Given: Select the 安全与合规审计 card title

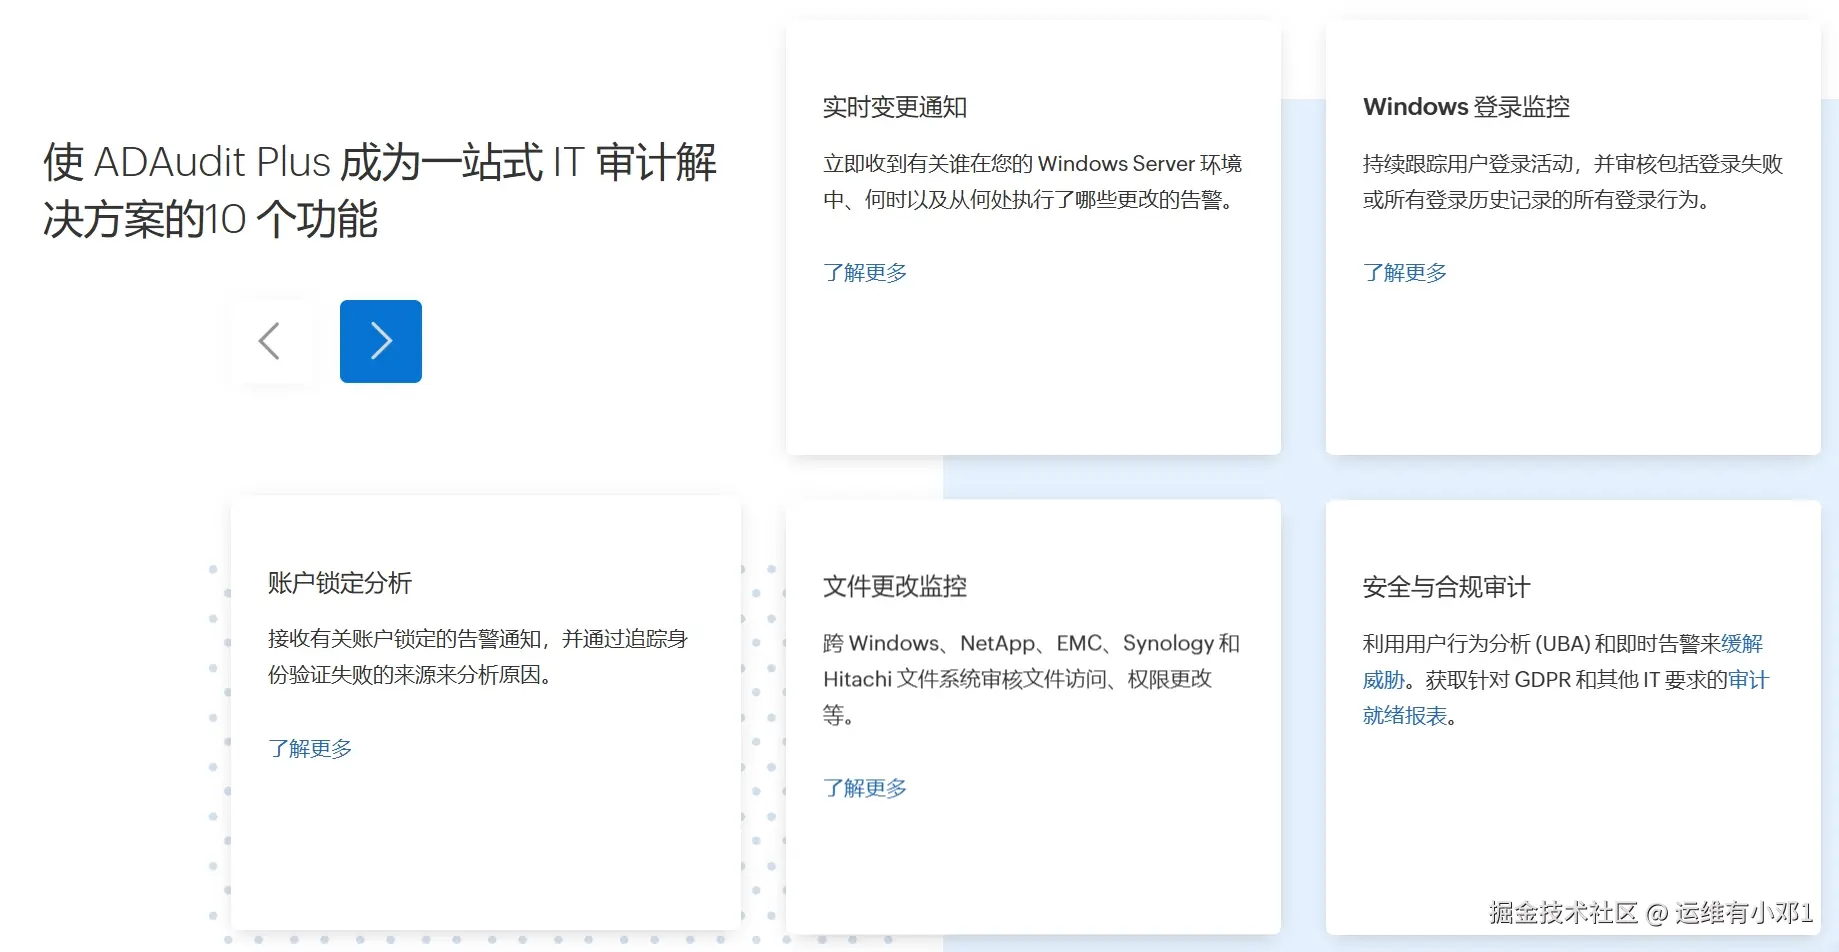Looking at the screenshot, I should pyautogui.click(x=1446, y=587).
